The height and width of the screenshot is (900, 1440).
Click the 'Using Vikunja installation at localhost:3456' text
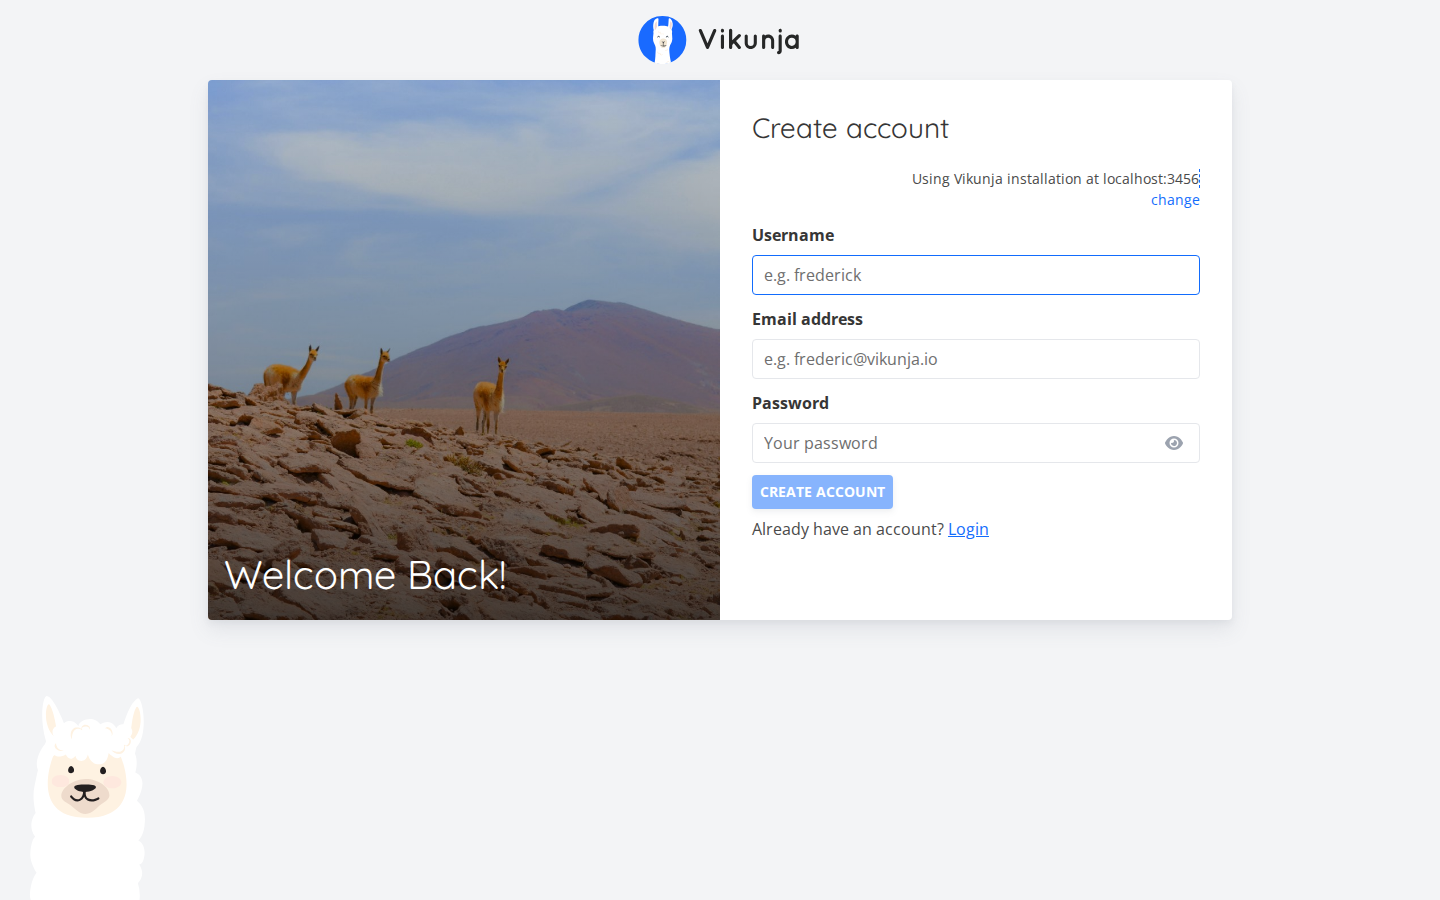point(1055,179)
